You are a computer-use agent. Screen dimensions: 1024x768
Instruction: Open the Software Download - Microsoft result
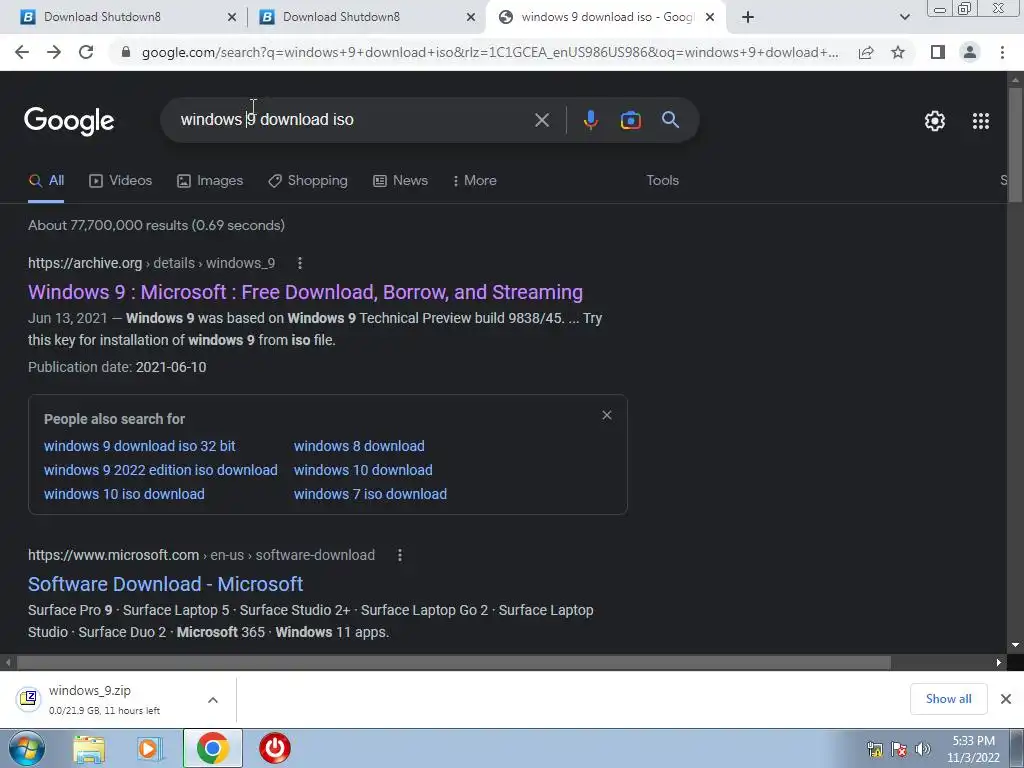pyautogui.click(x=166, y=584)
